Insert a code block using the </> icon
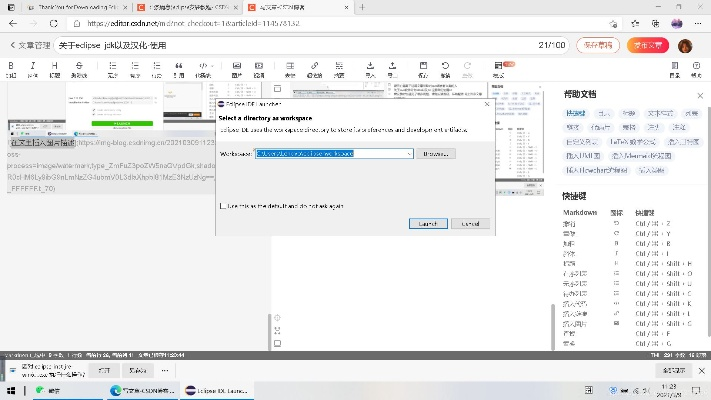The image size is (711, 400). (x=204, y=68)
